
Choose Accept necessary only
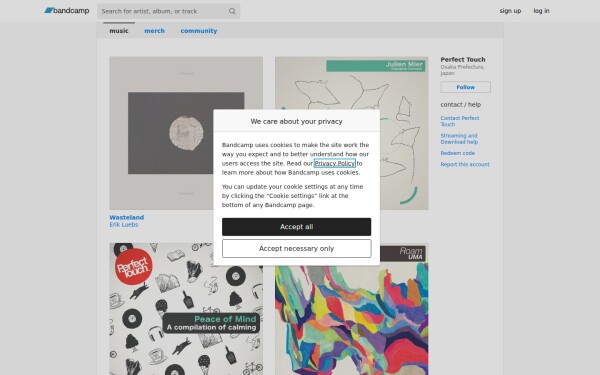(x=297, y=249)
